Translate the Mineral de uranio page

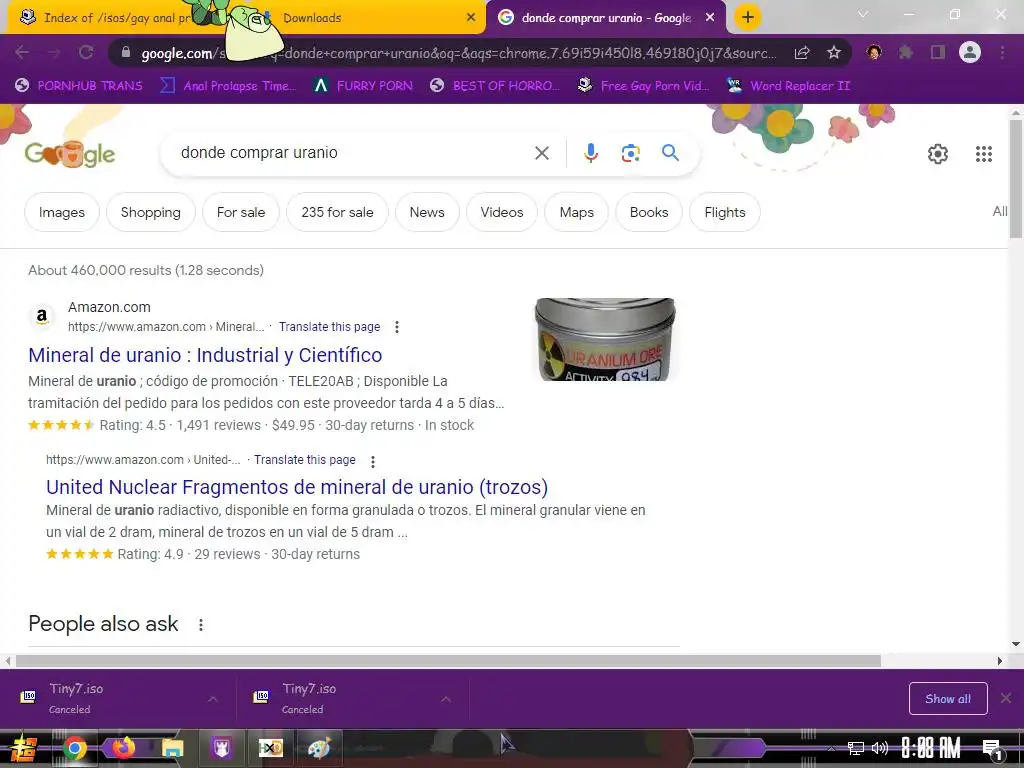pyautogui.click(x=329, y=327)
